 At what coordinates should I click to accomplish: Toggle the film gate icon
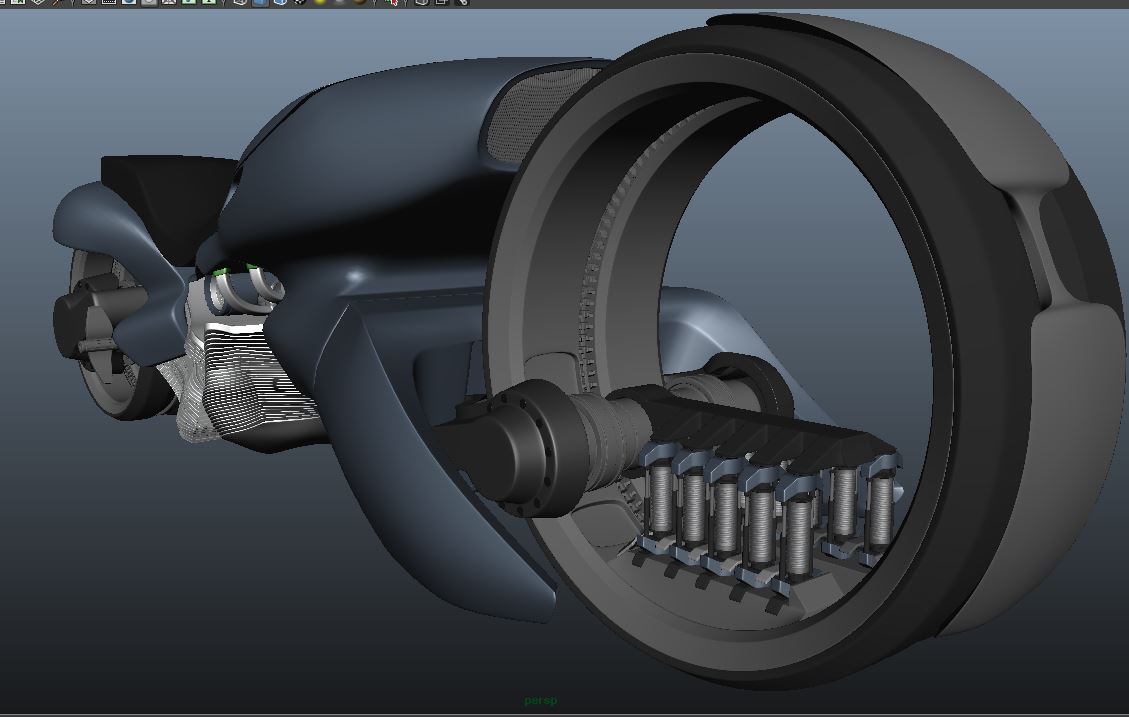pyautogui.click(x=108, y=1)
